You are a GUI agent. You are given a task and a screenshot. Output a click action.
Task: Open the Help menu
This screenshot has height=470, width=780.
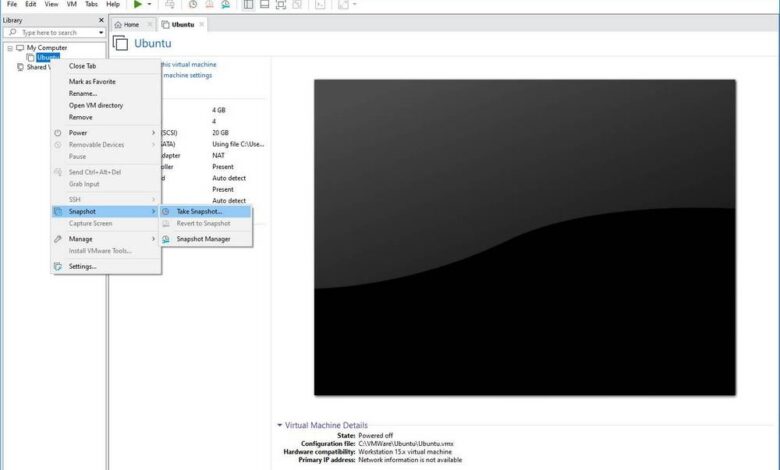click(113, 4)
